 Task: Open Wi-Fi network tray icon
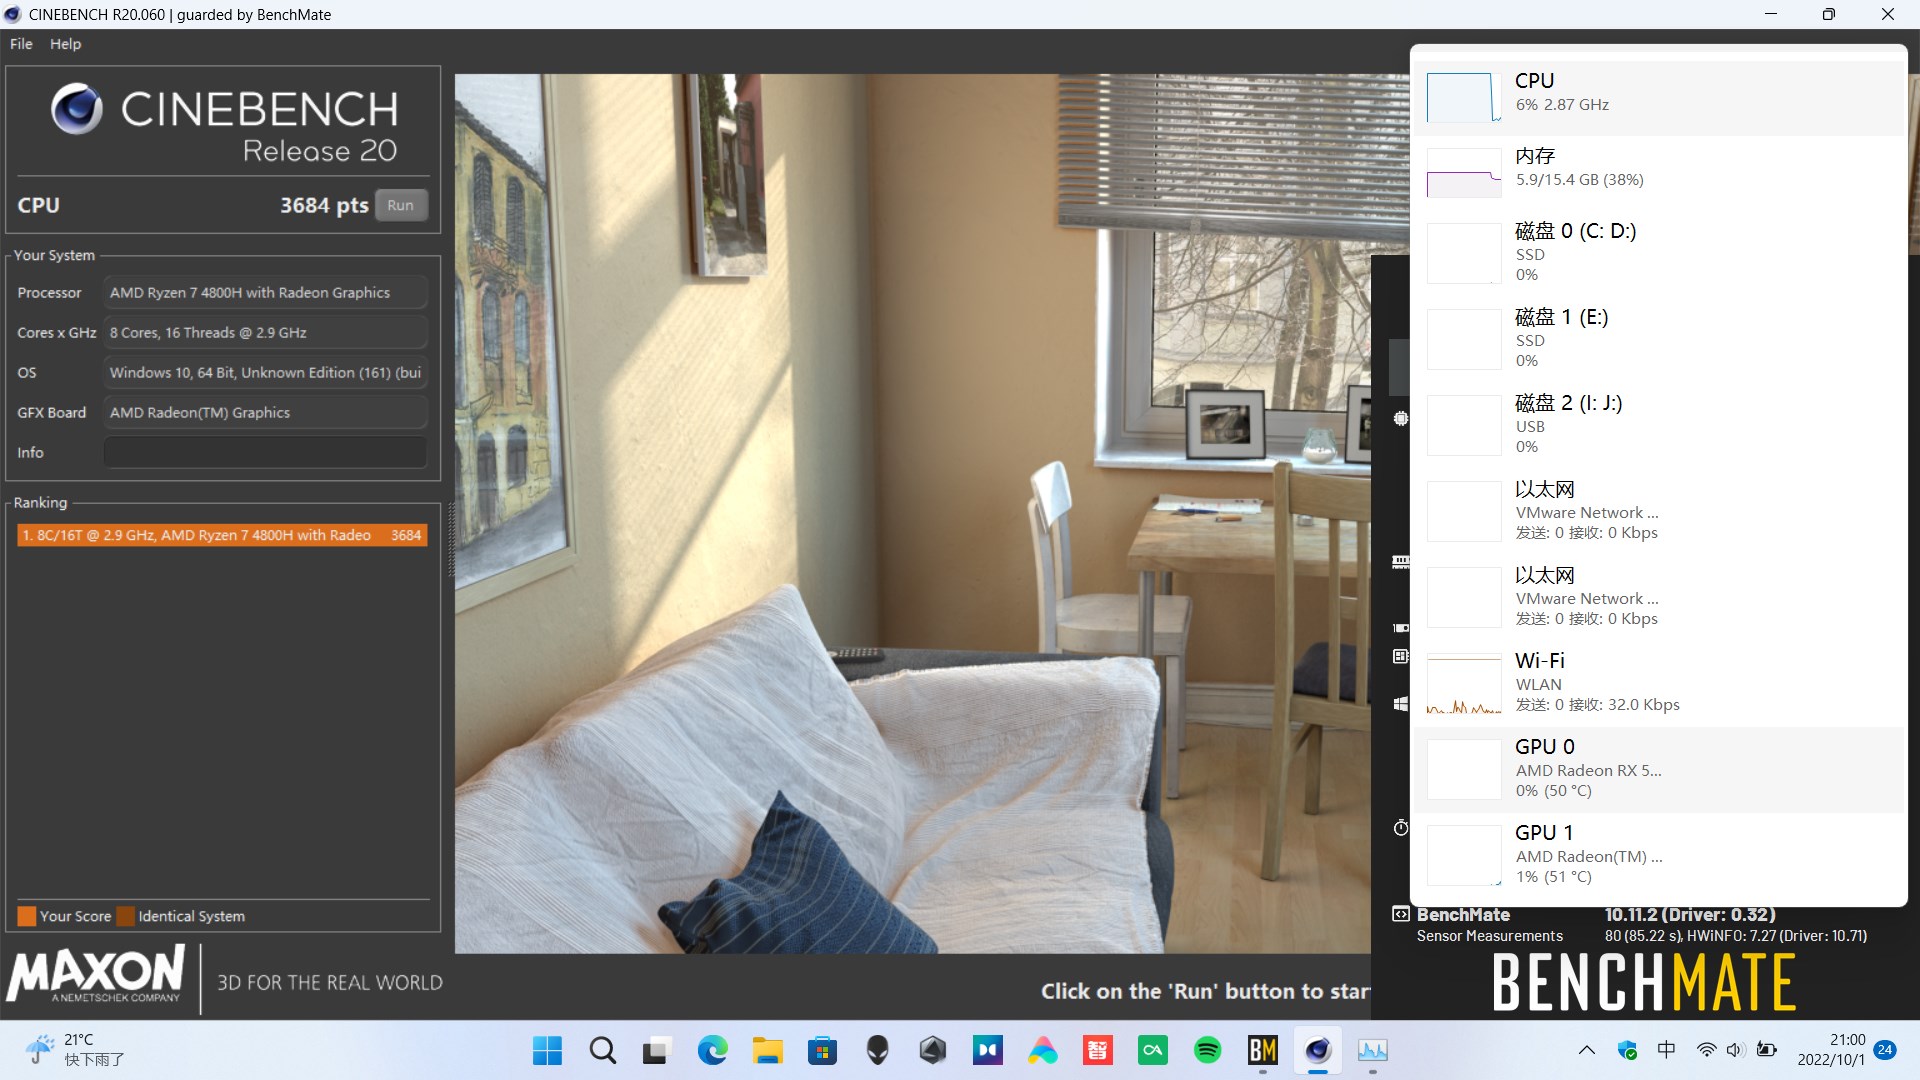1706,1050
